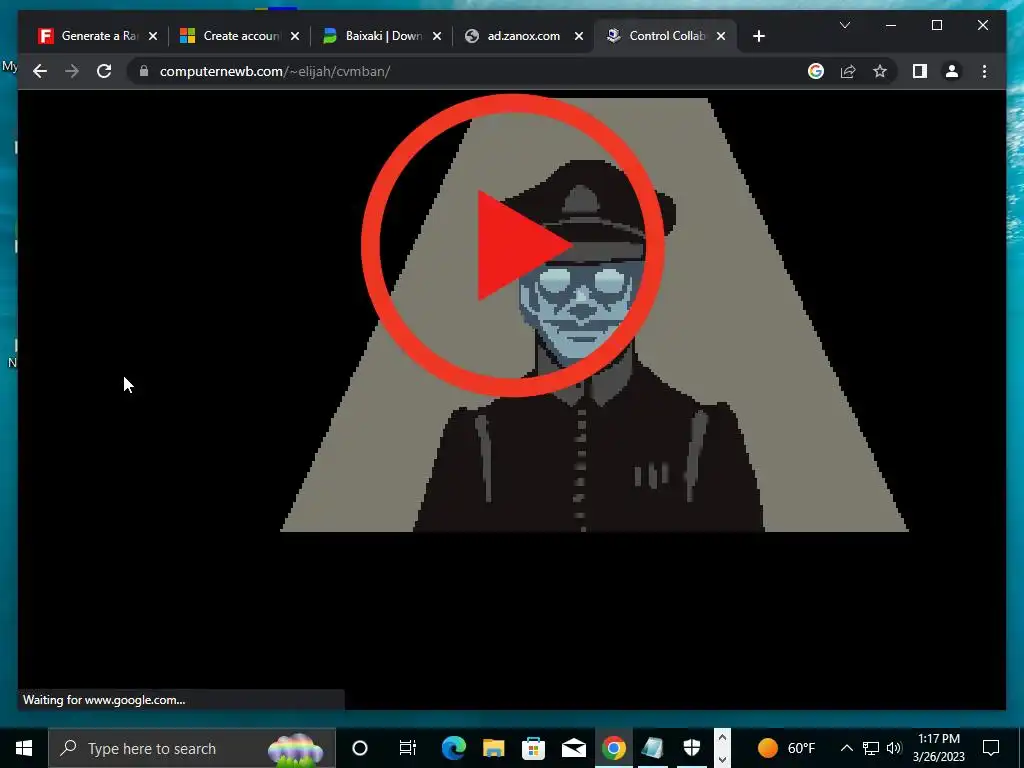Click the Chrome taskbar icon

[x=613, y=748]
